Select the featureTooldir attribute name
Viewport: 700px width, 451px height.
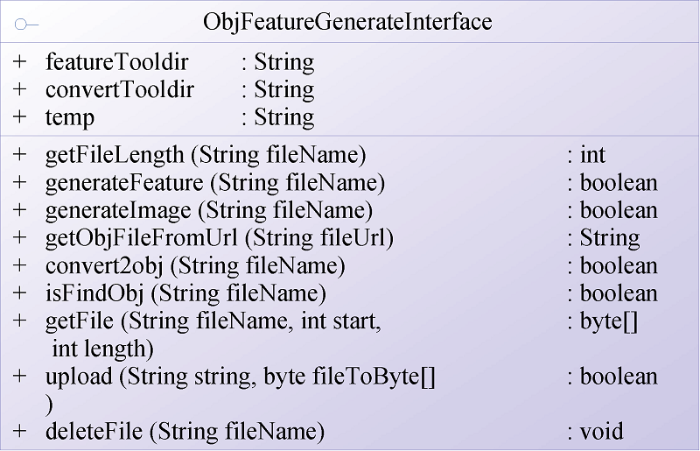pyautogui.click(x=117, y=62)
